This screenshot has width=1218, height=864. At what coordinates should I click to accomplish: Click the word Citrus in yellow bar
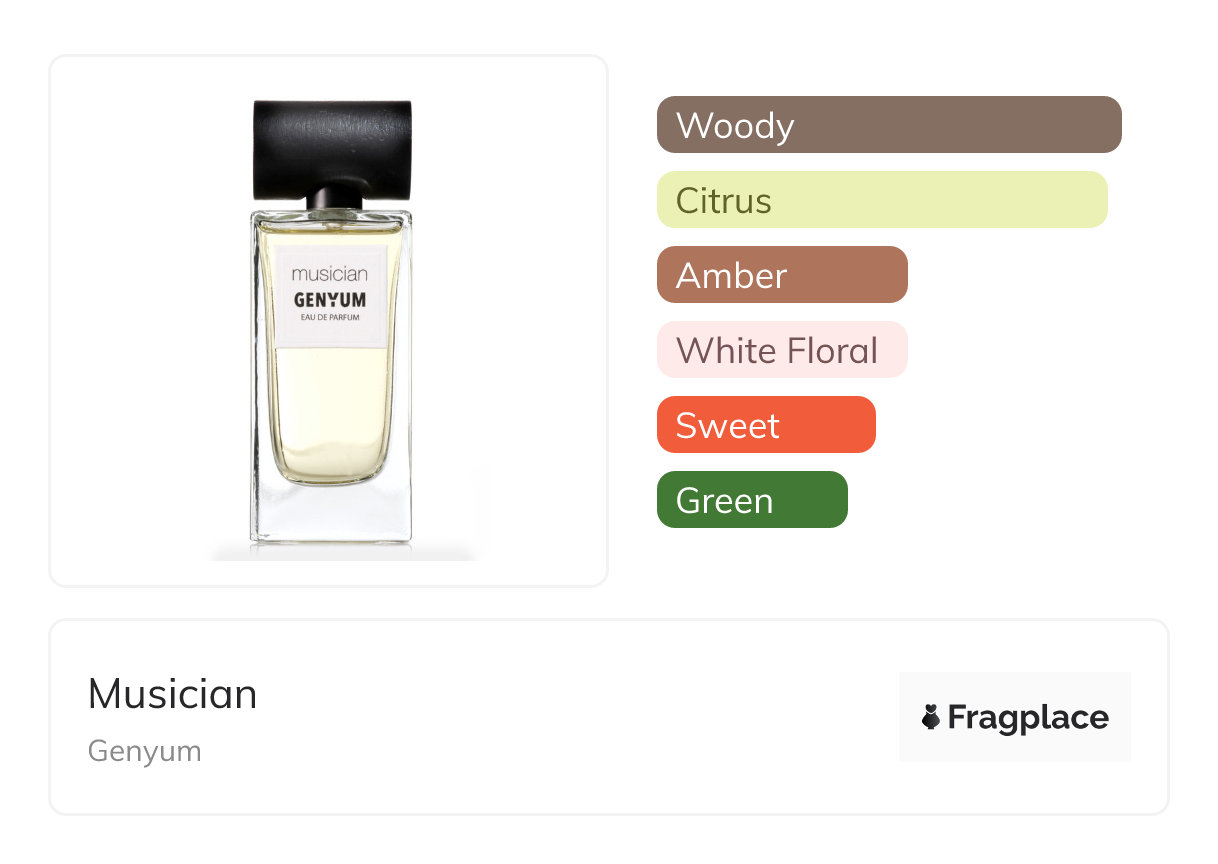click(723, 201)
